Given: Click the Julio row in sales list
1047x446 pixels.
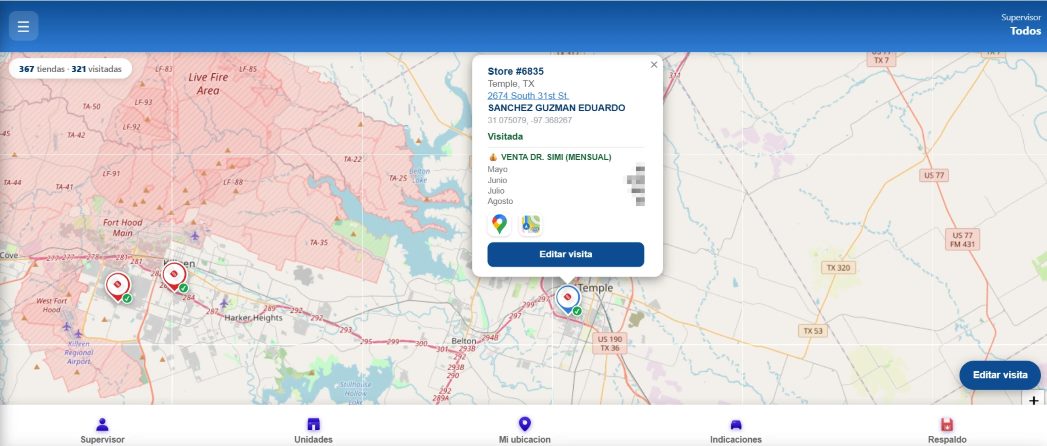Looking at the screenshot, I should click(x=566, y=190).
